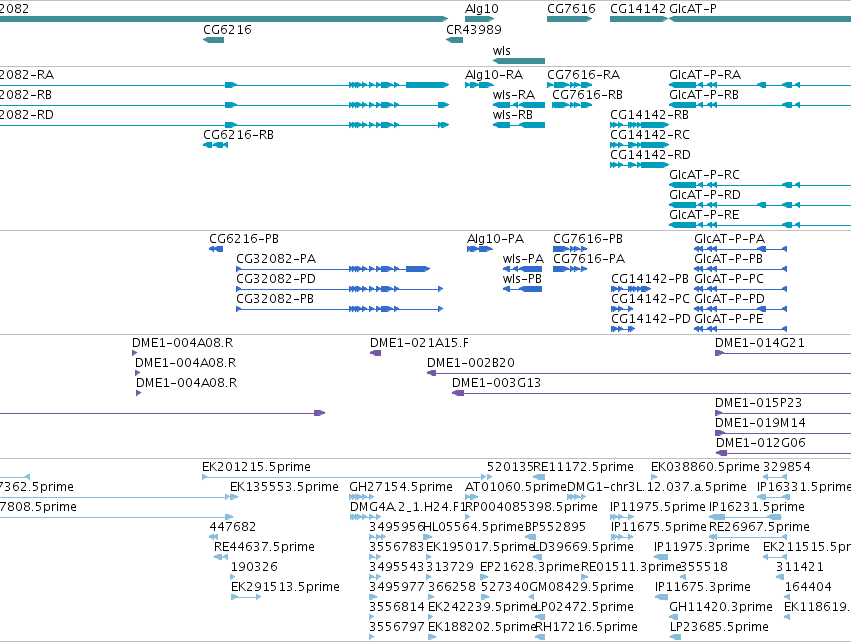Open transcript CG14142-RD
This screenshot has height=642, width=851.
tap(650, 155)
